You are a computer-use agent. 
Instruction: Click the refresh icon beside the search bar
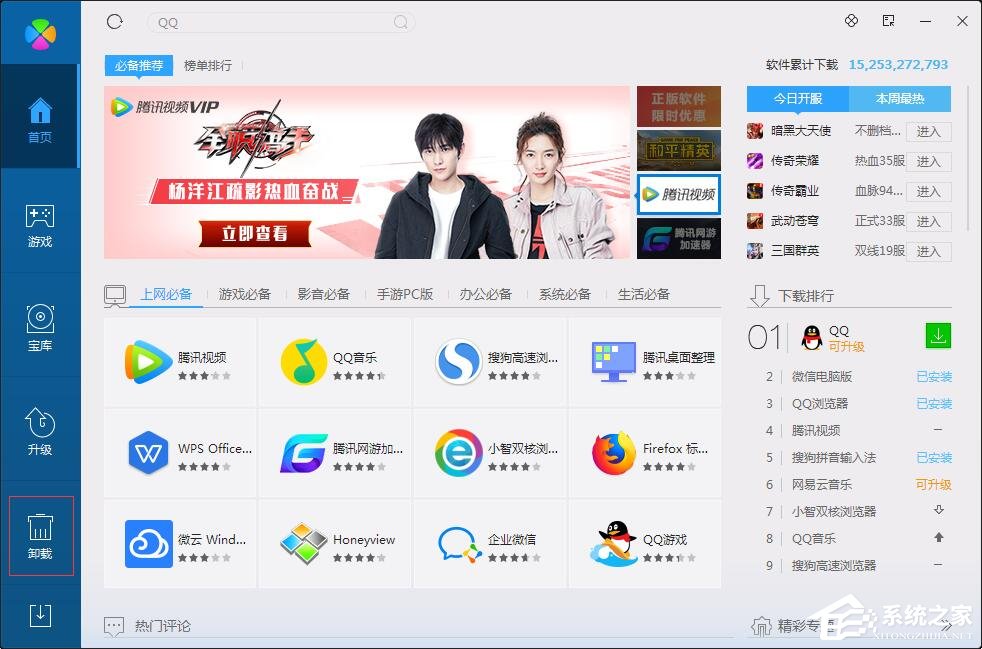click(x=114, y=21)
